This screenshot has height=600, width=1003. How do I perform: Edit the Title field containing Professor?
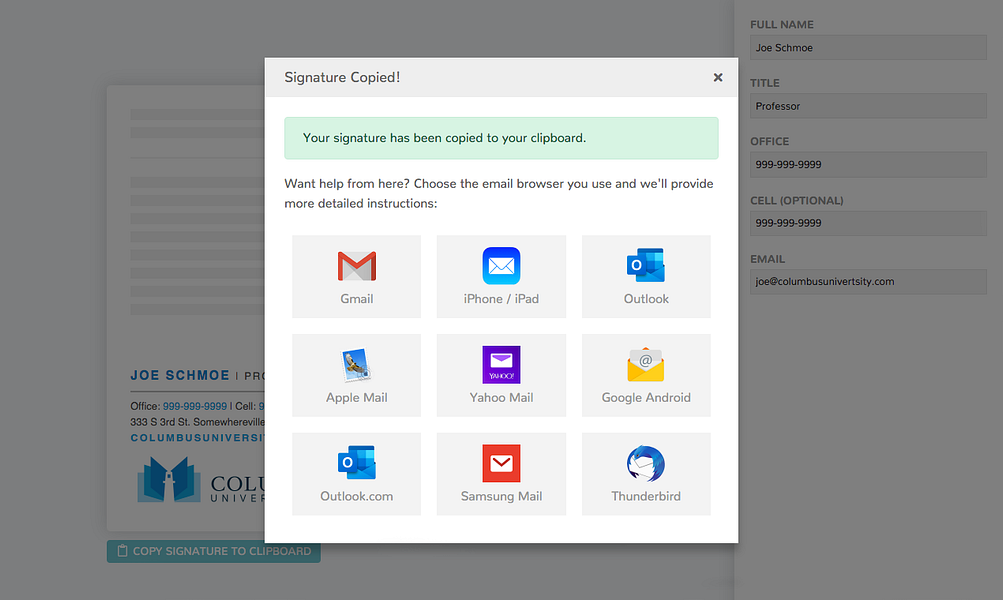pyautogui.click(x=868, y=106)
